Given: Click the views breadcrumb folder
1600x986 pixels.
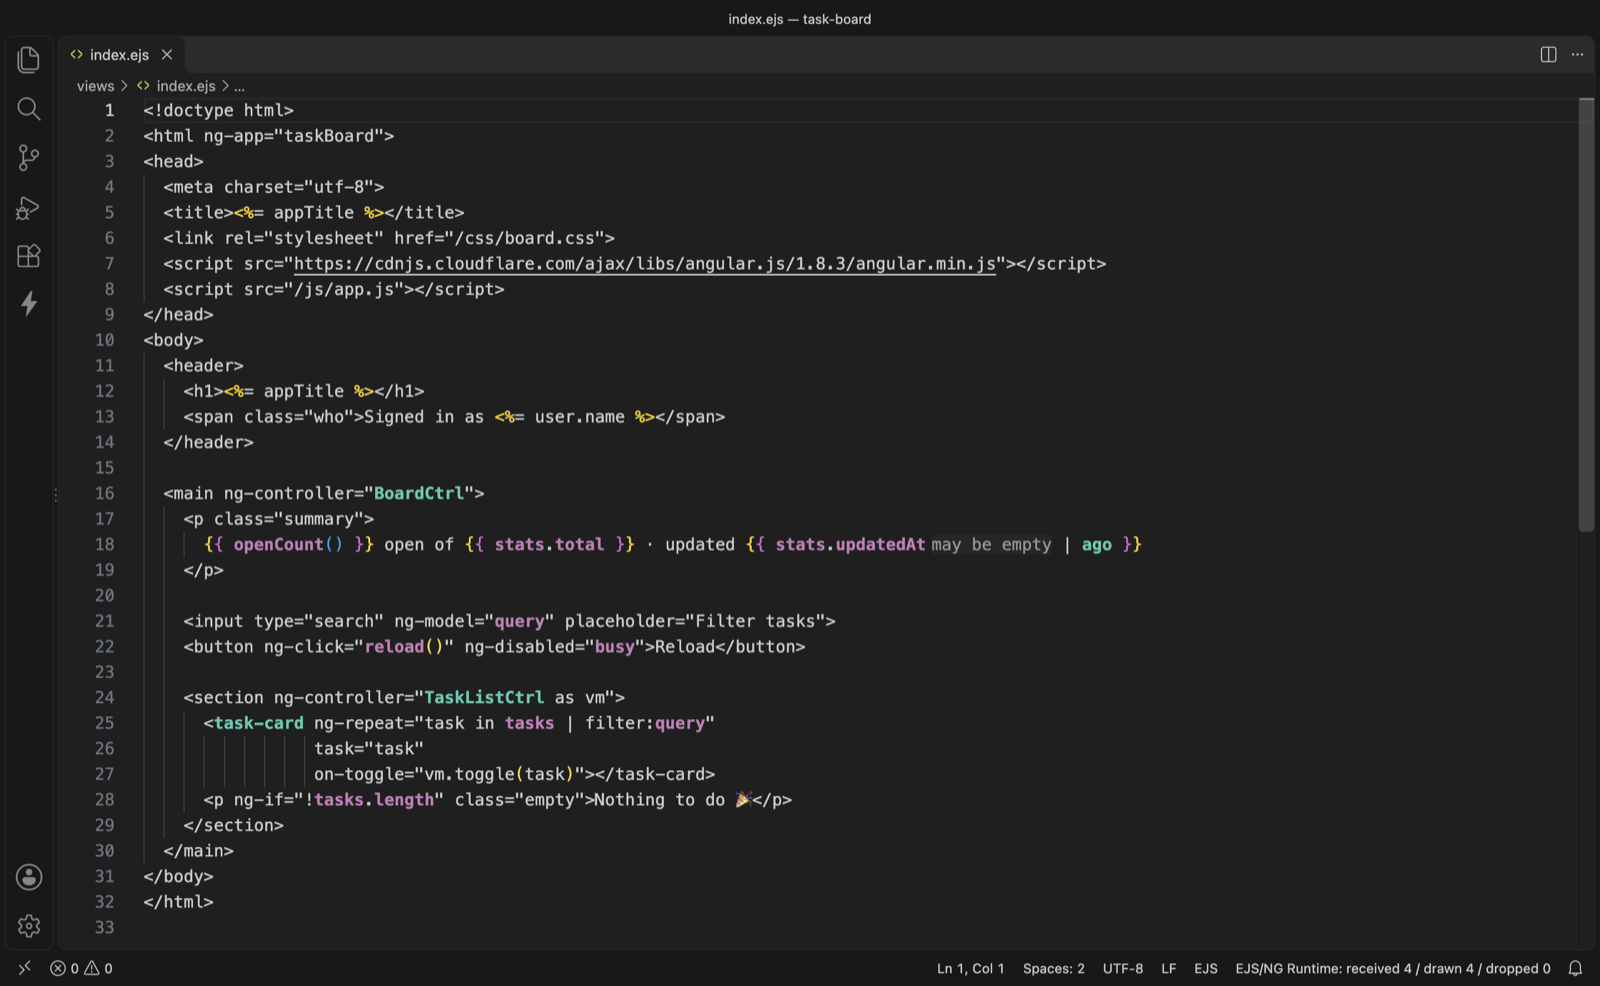Looking at the screenshot, I should (95, 86).
